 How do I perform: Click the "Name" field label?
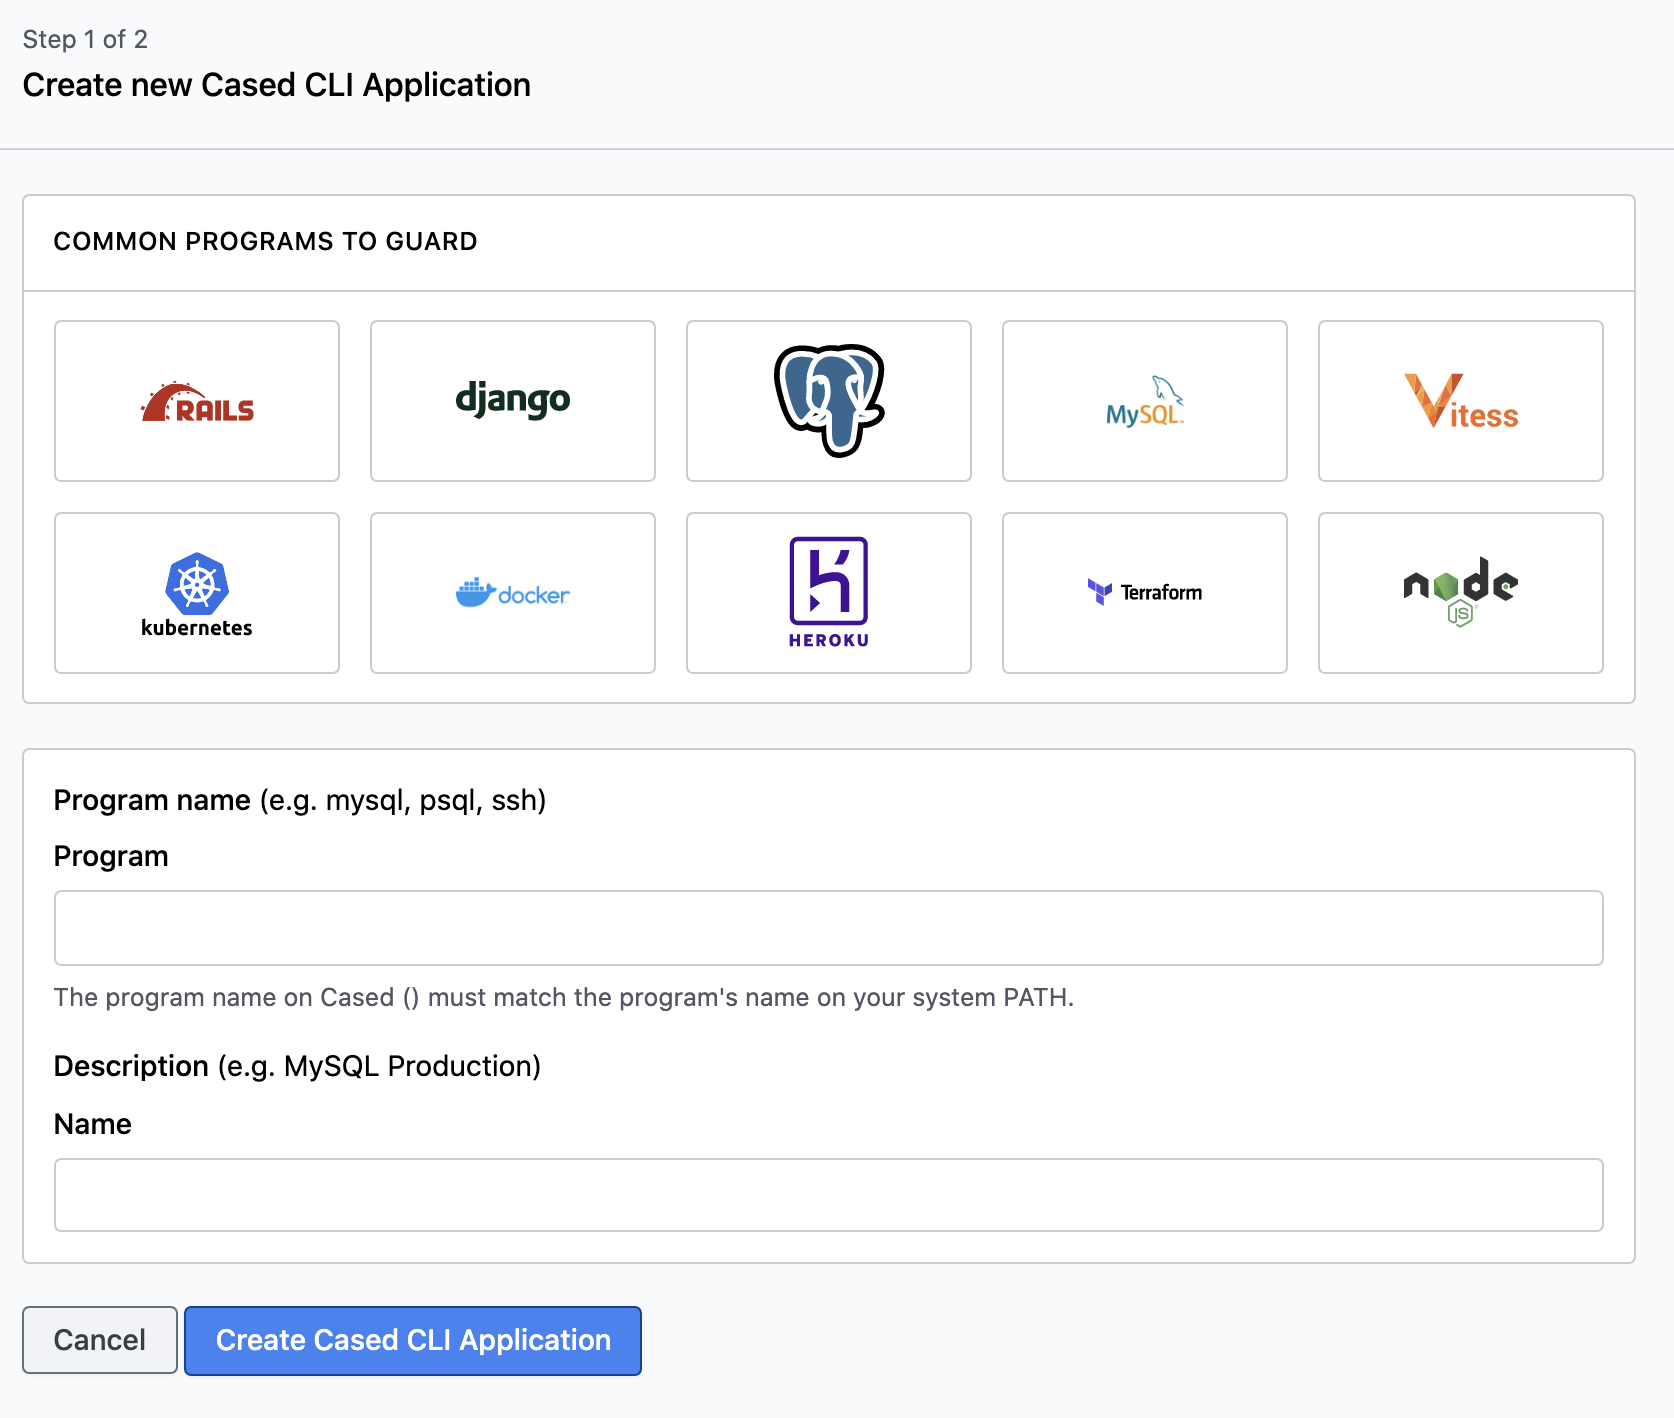point(93,1124)
